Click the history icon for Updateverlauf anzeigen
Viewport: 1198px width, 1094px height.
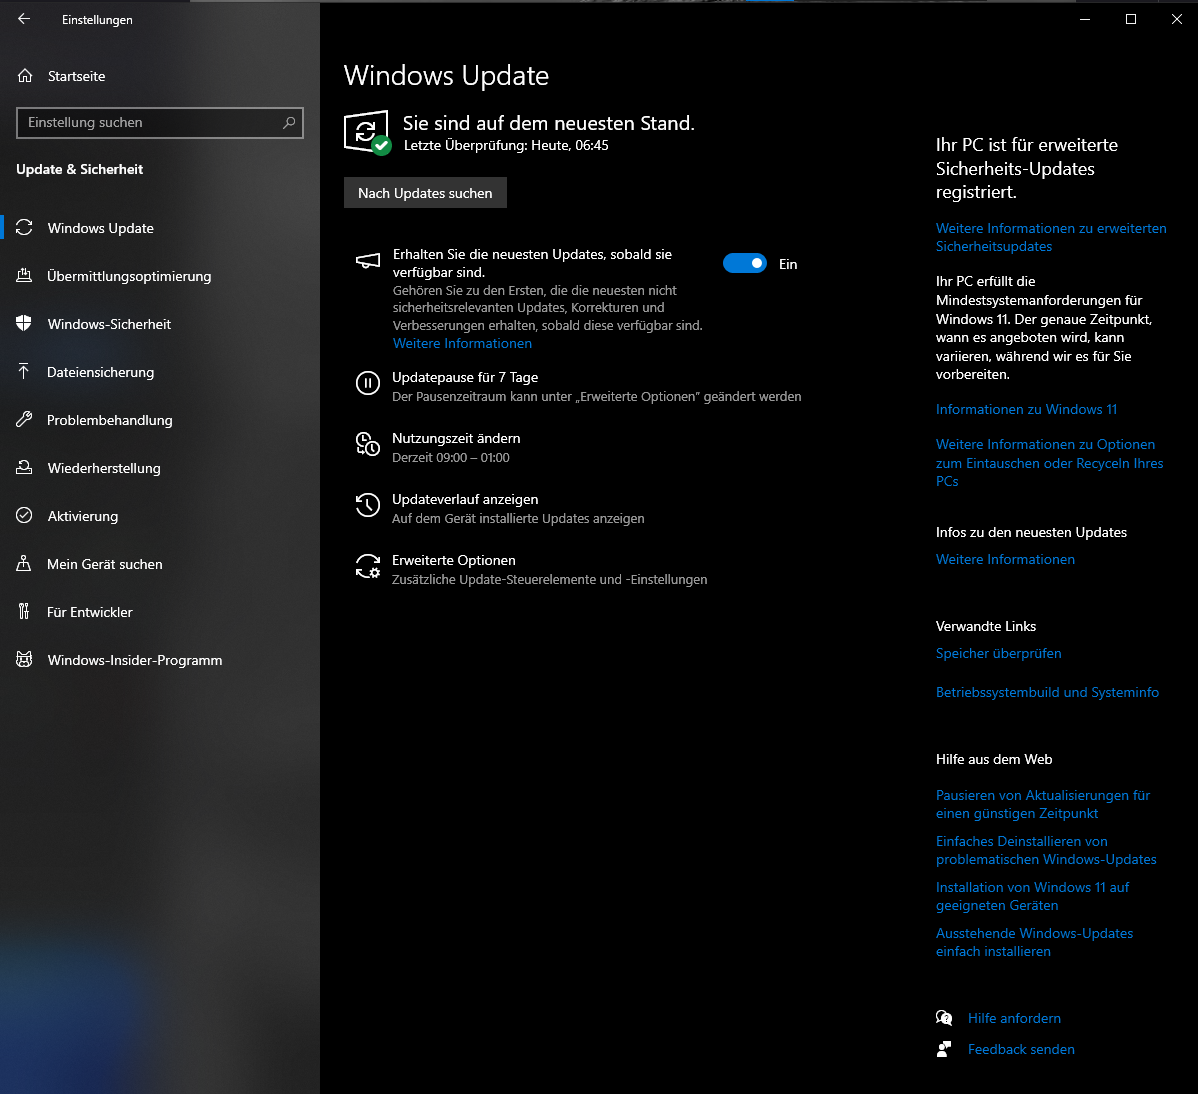pos(367,505)
